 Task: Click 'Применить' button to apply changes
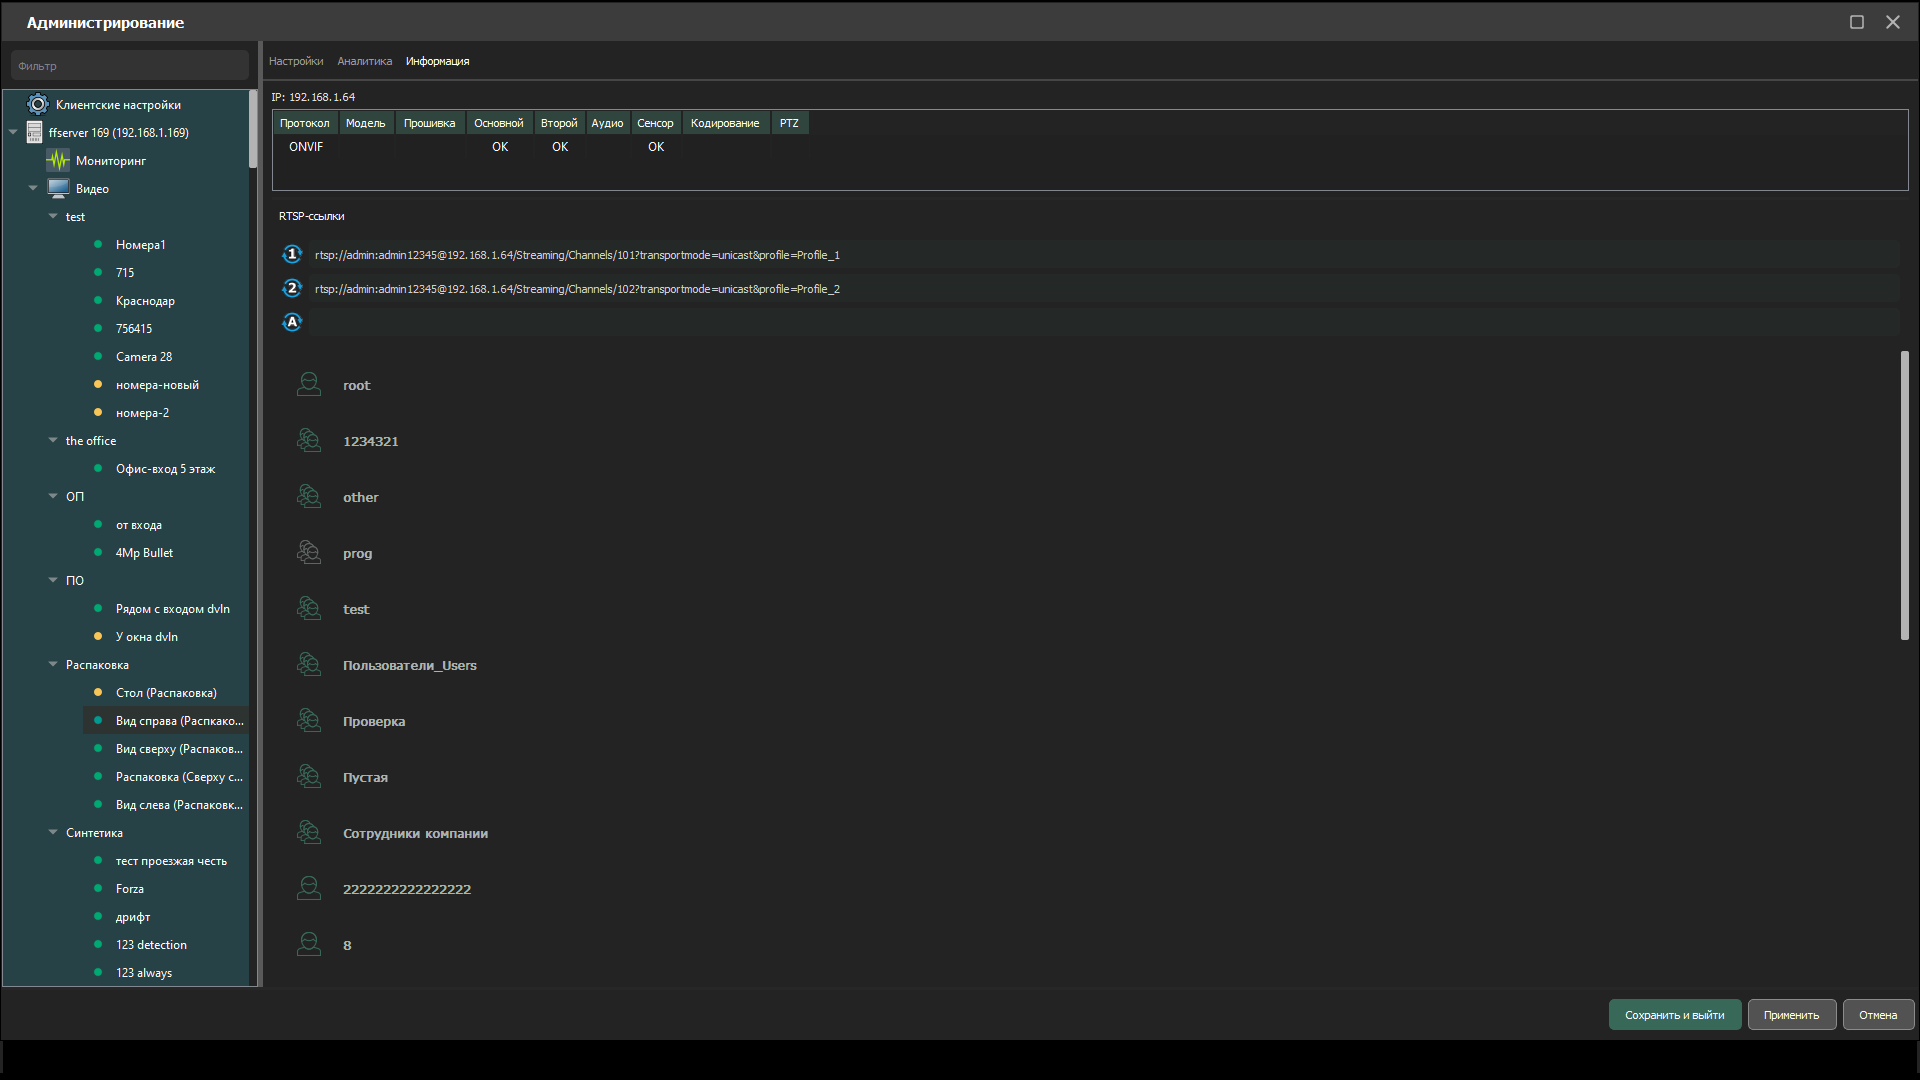point(1791,1015)
